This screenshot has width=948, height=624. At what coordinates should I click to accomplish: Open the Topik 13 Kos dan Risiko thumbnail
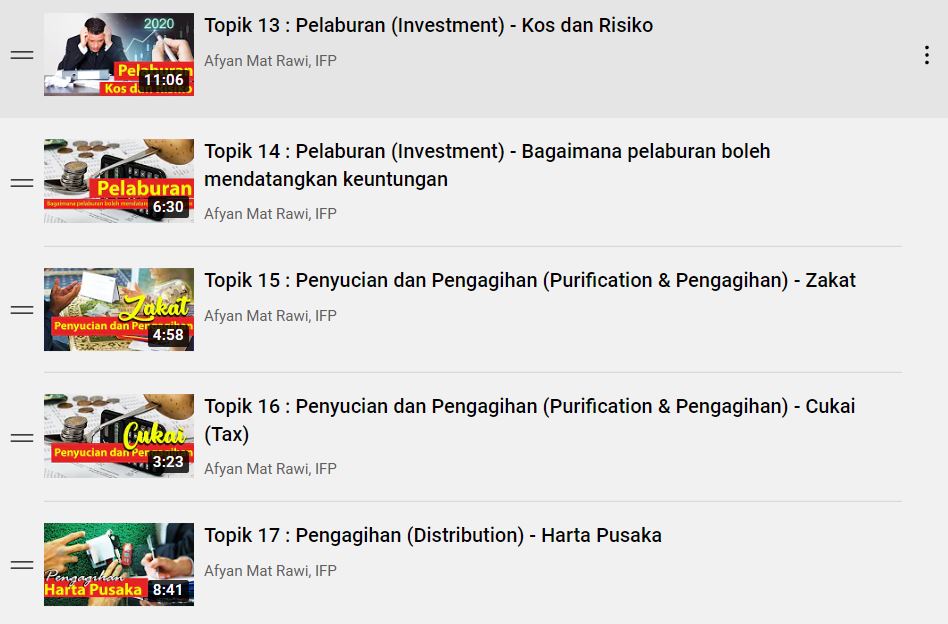coord(119,54)
